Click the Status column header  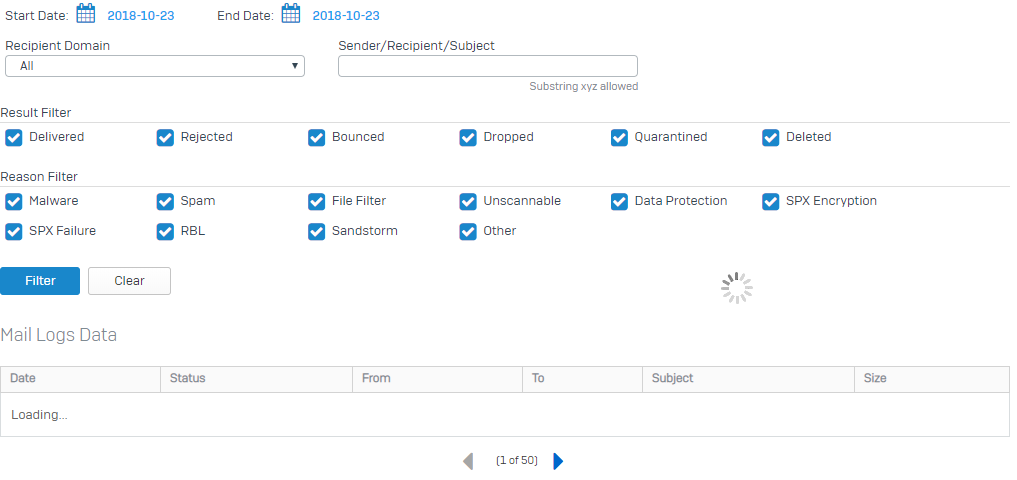(256, 379)
